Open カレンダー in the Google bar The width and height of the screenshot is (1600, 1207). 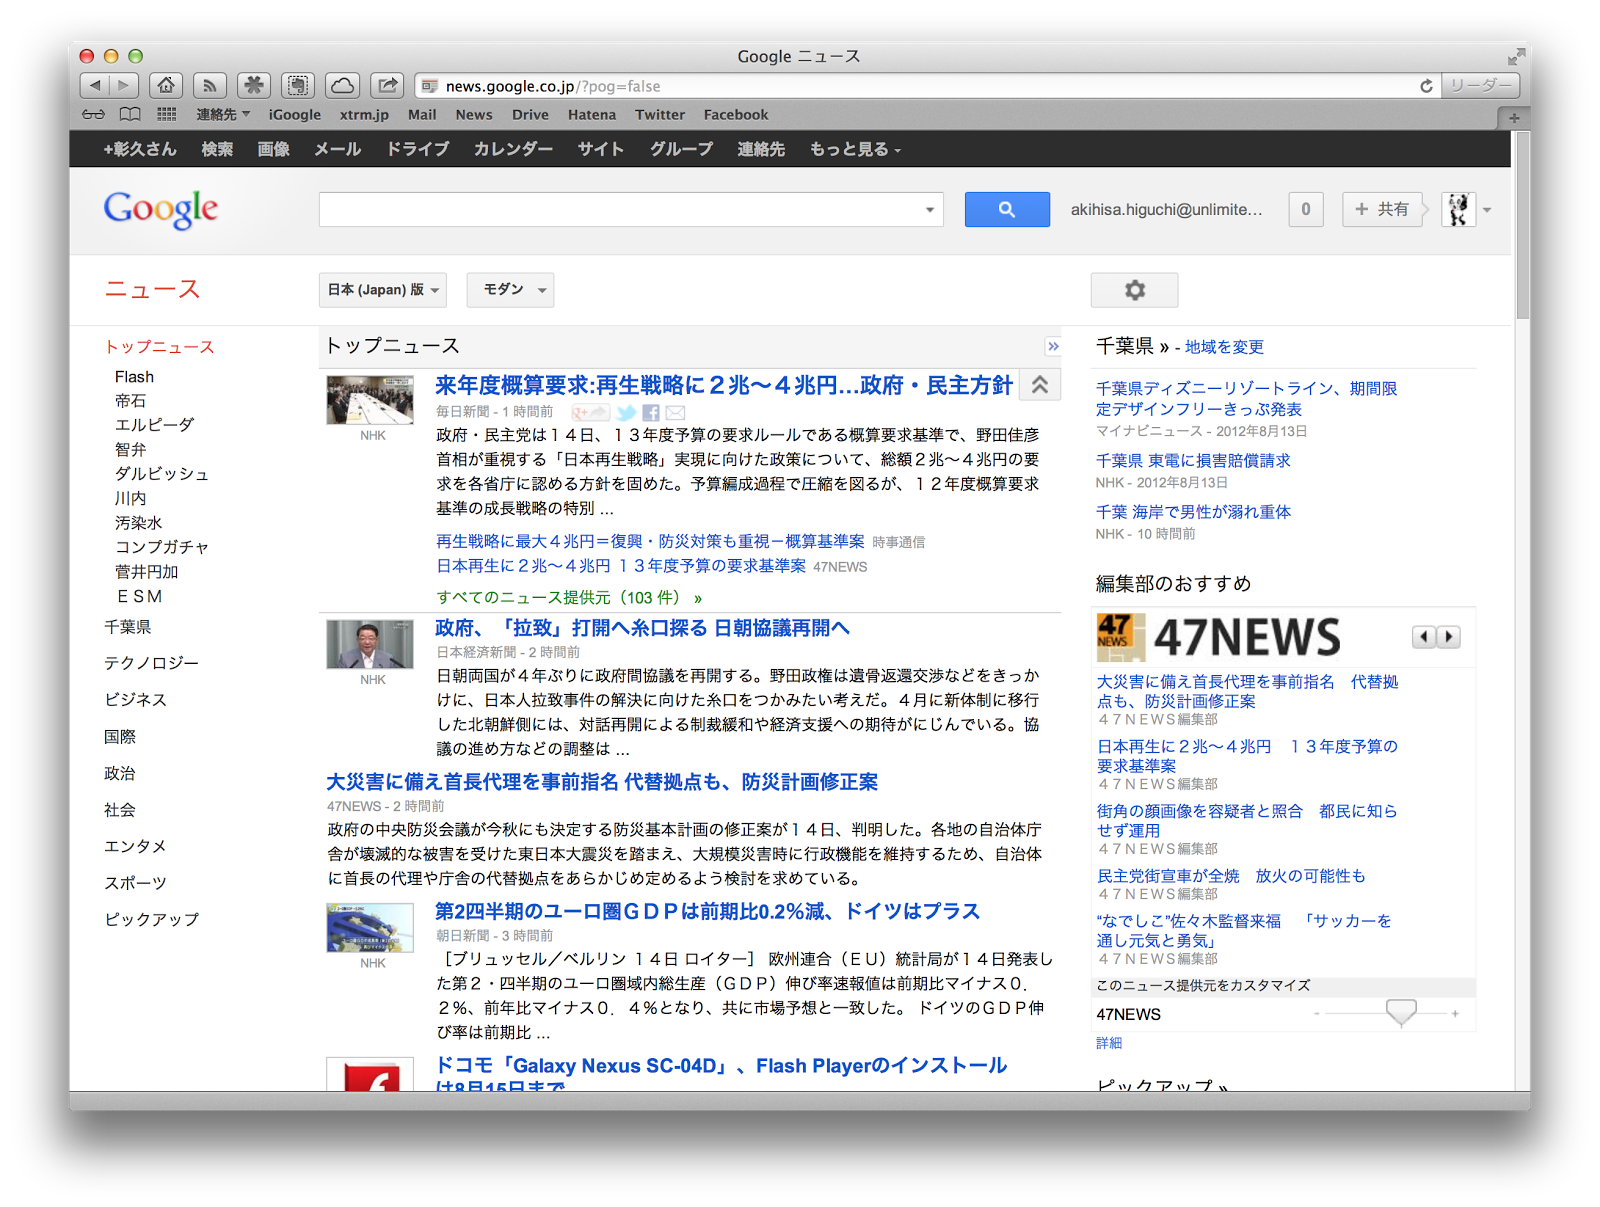[513, 149]
